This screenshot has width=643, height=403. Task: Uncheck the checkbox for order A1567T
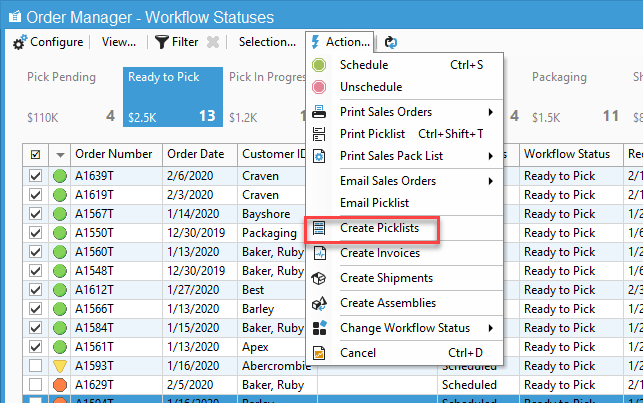click(x=36, y=214)
